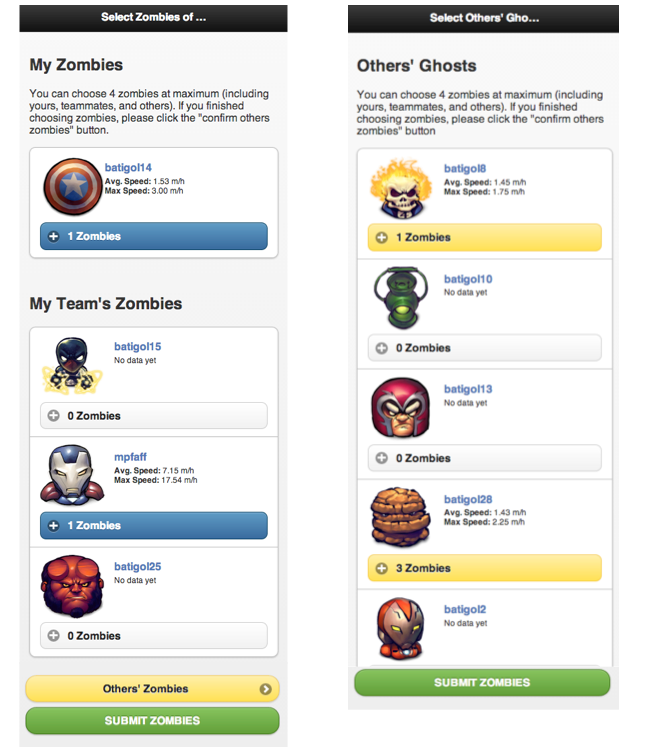Screen dimensions: 650x747
Task: Expand batigol14's blue 1 Zombies bar
Action: pos(154,236)
